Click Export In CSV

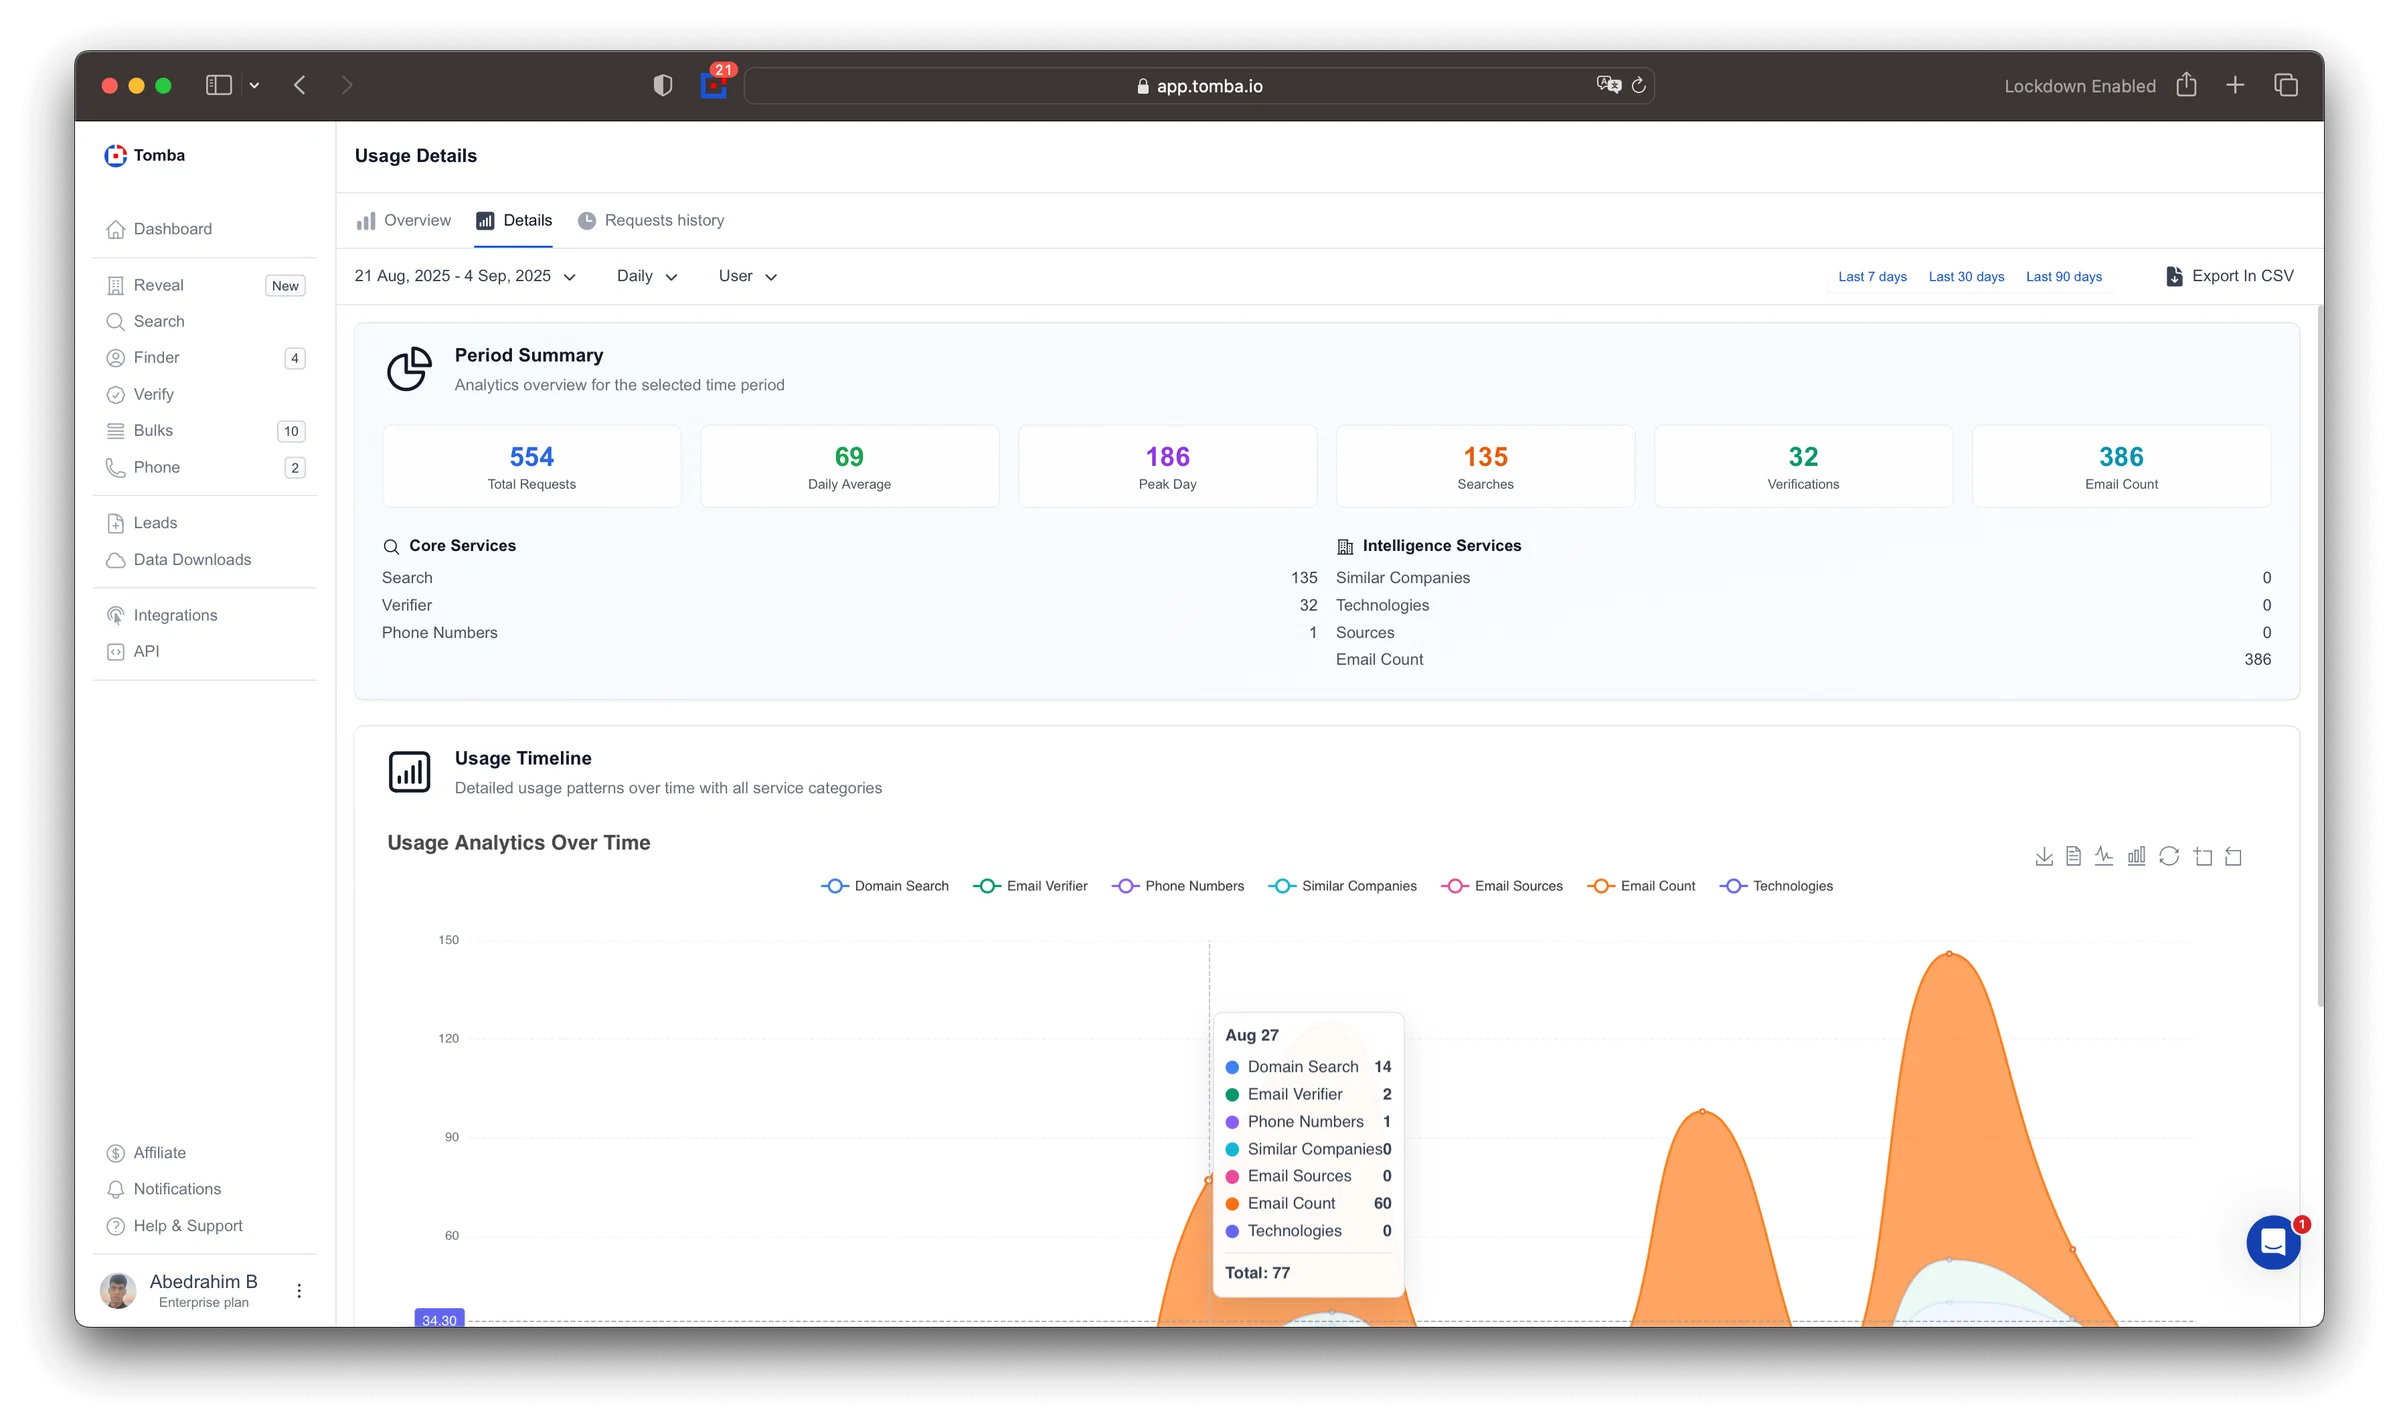2230,276
